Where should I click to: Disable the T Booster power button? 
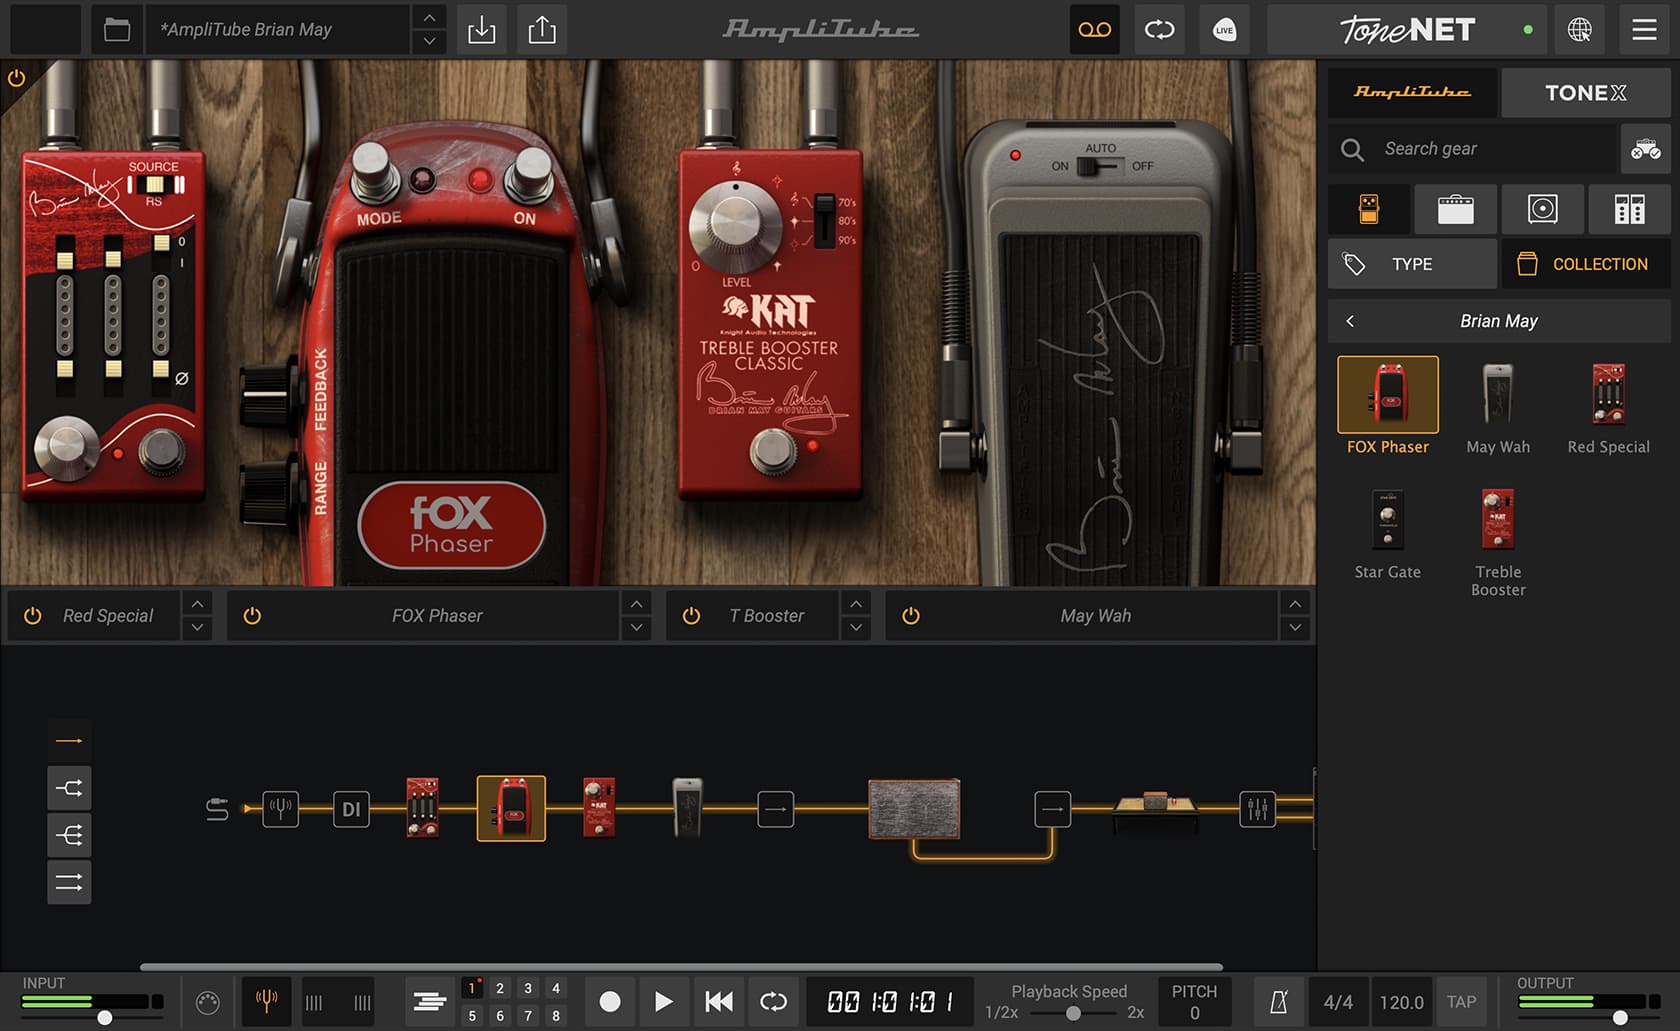tap(691, 616)
